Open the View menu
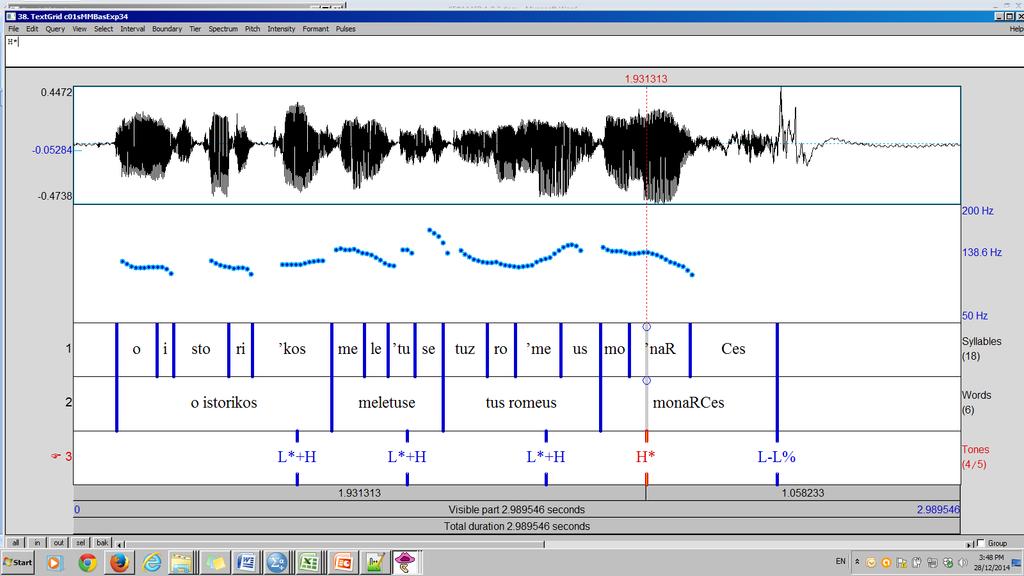The width and height of the screenshot is (1024, 576). tap(79, 29)
